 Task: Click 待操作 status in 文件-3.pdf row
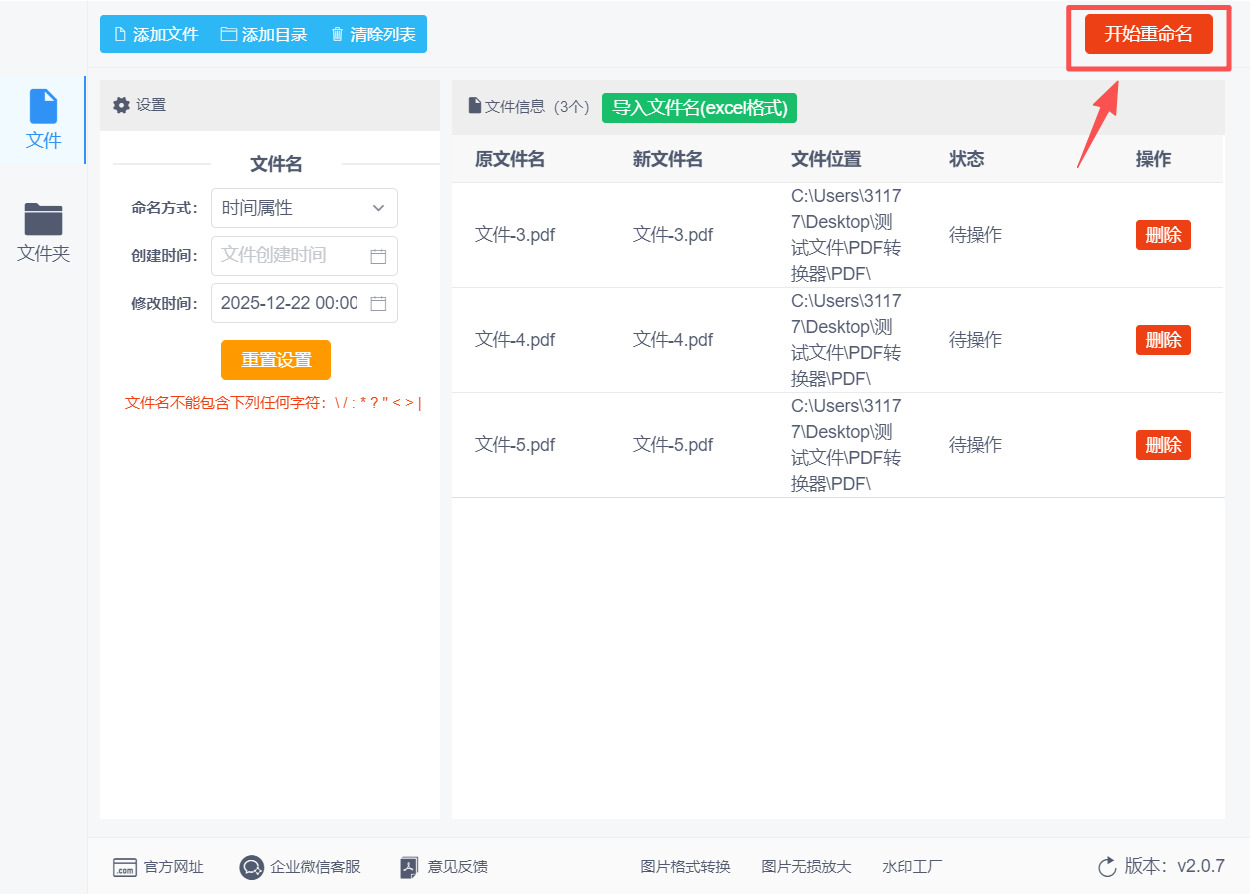pyautogui.click(x=975, y=235)
